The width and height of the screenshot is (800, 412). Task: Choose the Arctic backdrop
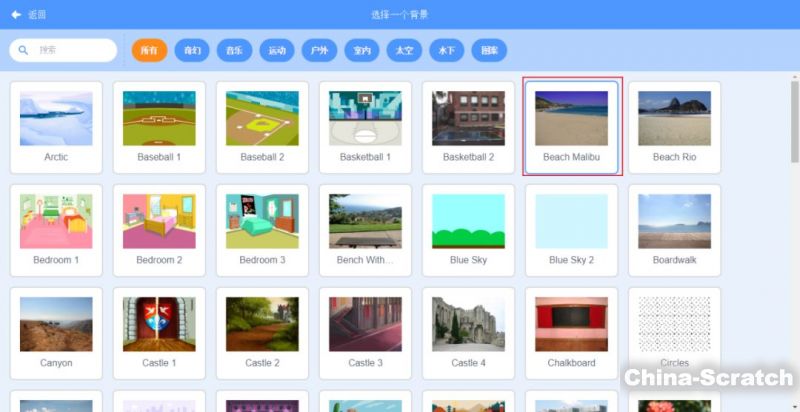[56, 127]
